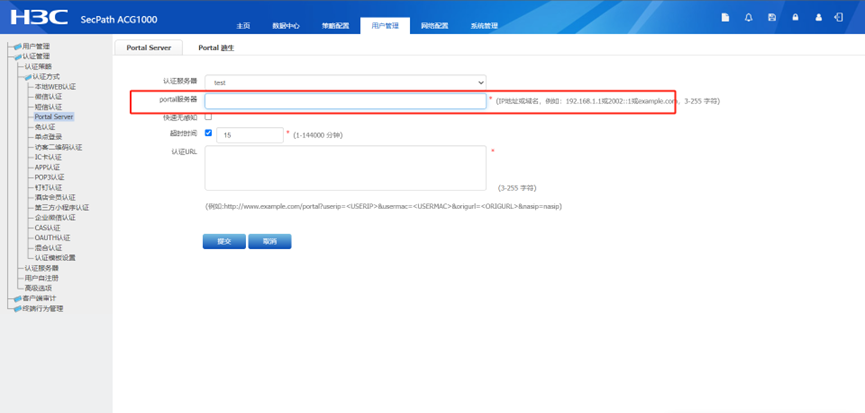Viewport: 865px width, 413px height.
Task: Click the H3C logo
Action: (39, 17)
